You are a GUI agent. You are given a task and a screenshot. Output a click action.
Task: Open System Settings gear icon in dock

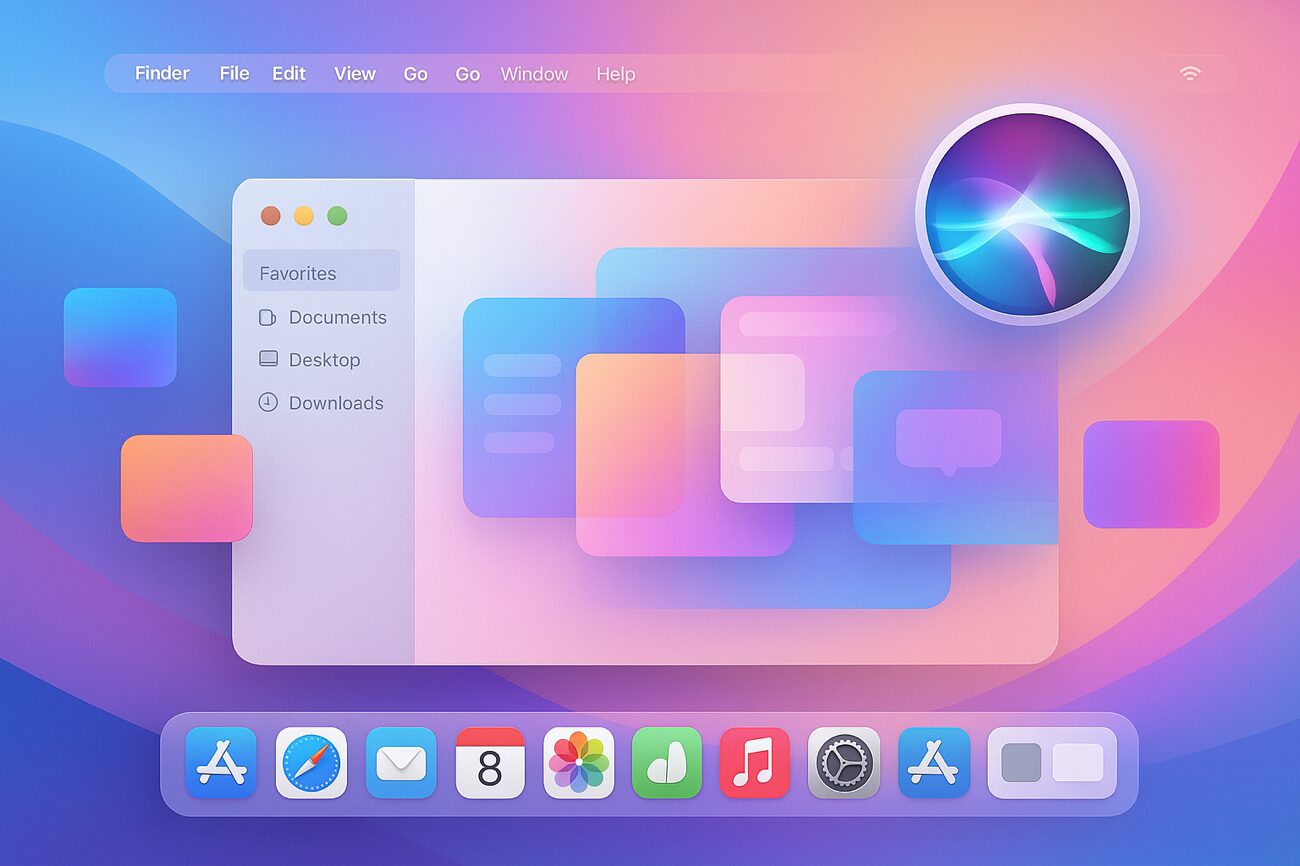coord(844,763)
